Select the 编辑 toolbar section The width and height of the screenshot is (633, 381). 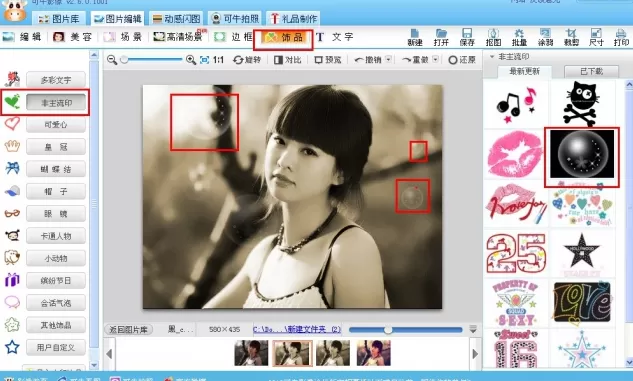22,37
